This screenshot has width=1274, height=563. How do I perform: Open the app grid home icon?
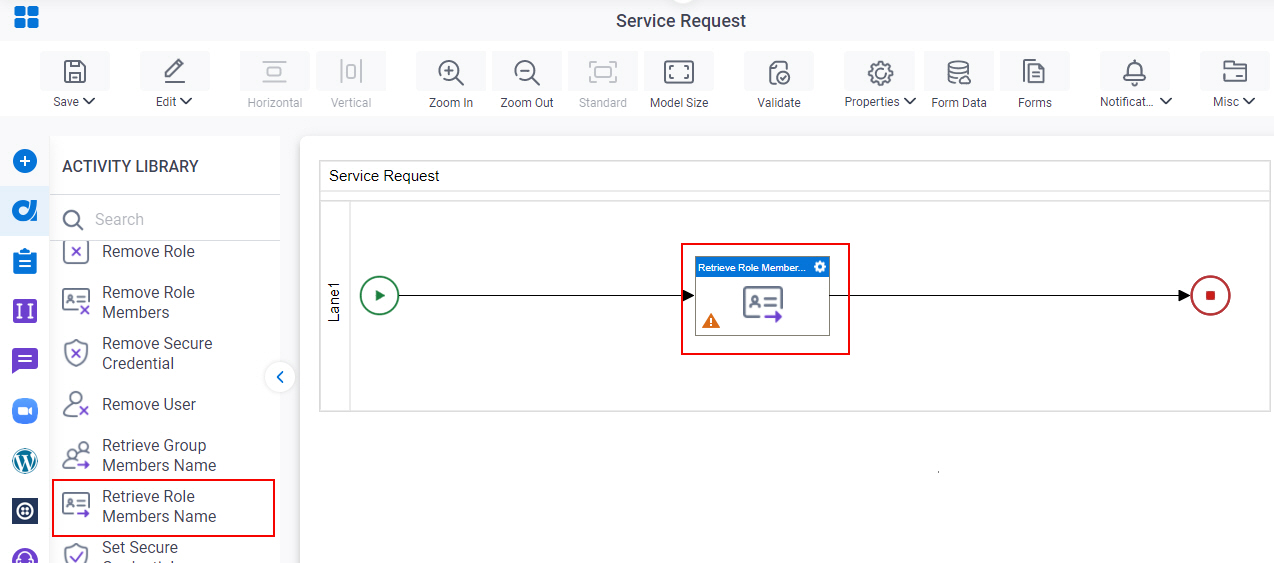point(26,17)
